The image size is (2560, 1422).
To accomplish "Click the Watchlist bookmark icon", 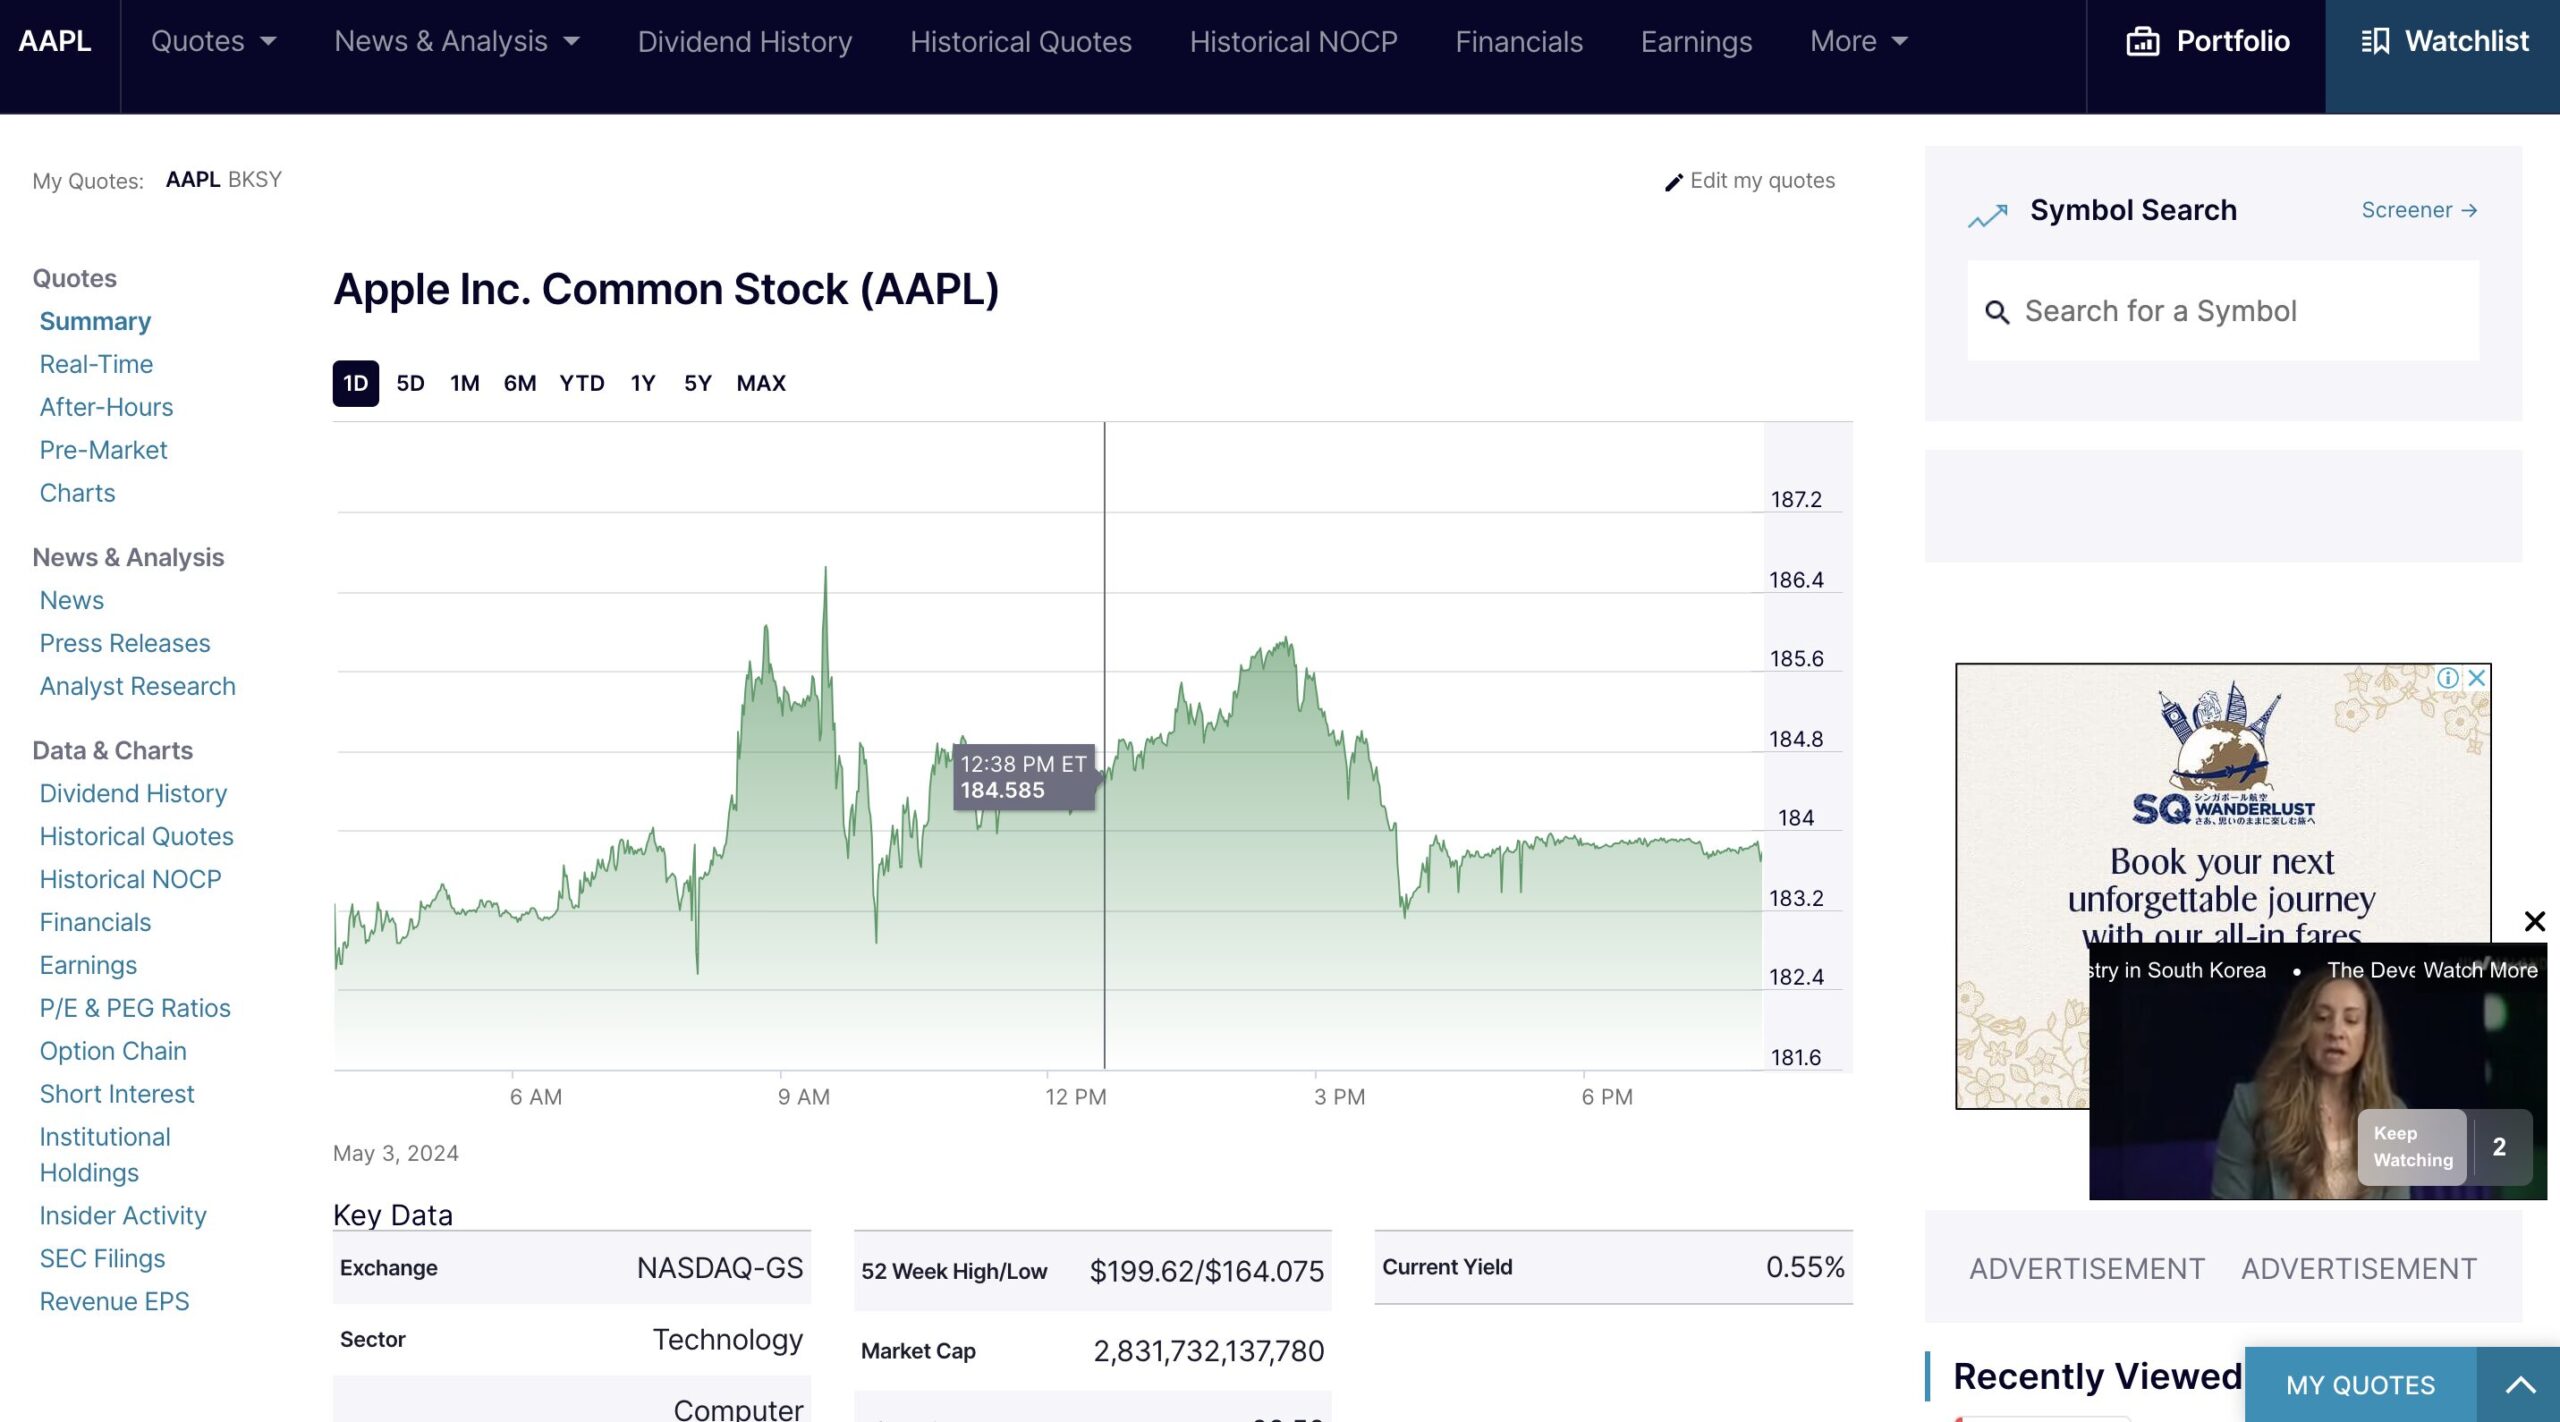I will point(2375,41).
